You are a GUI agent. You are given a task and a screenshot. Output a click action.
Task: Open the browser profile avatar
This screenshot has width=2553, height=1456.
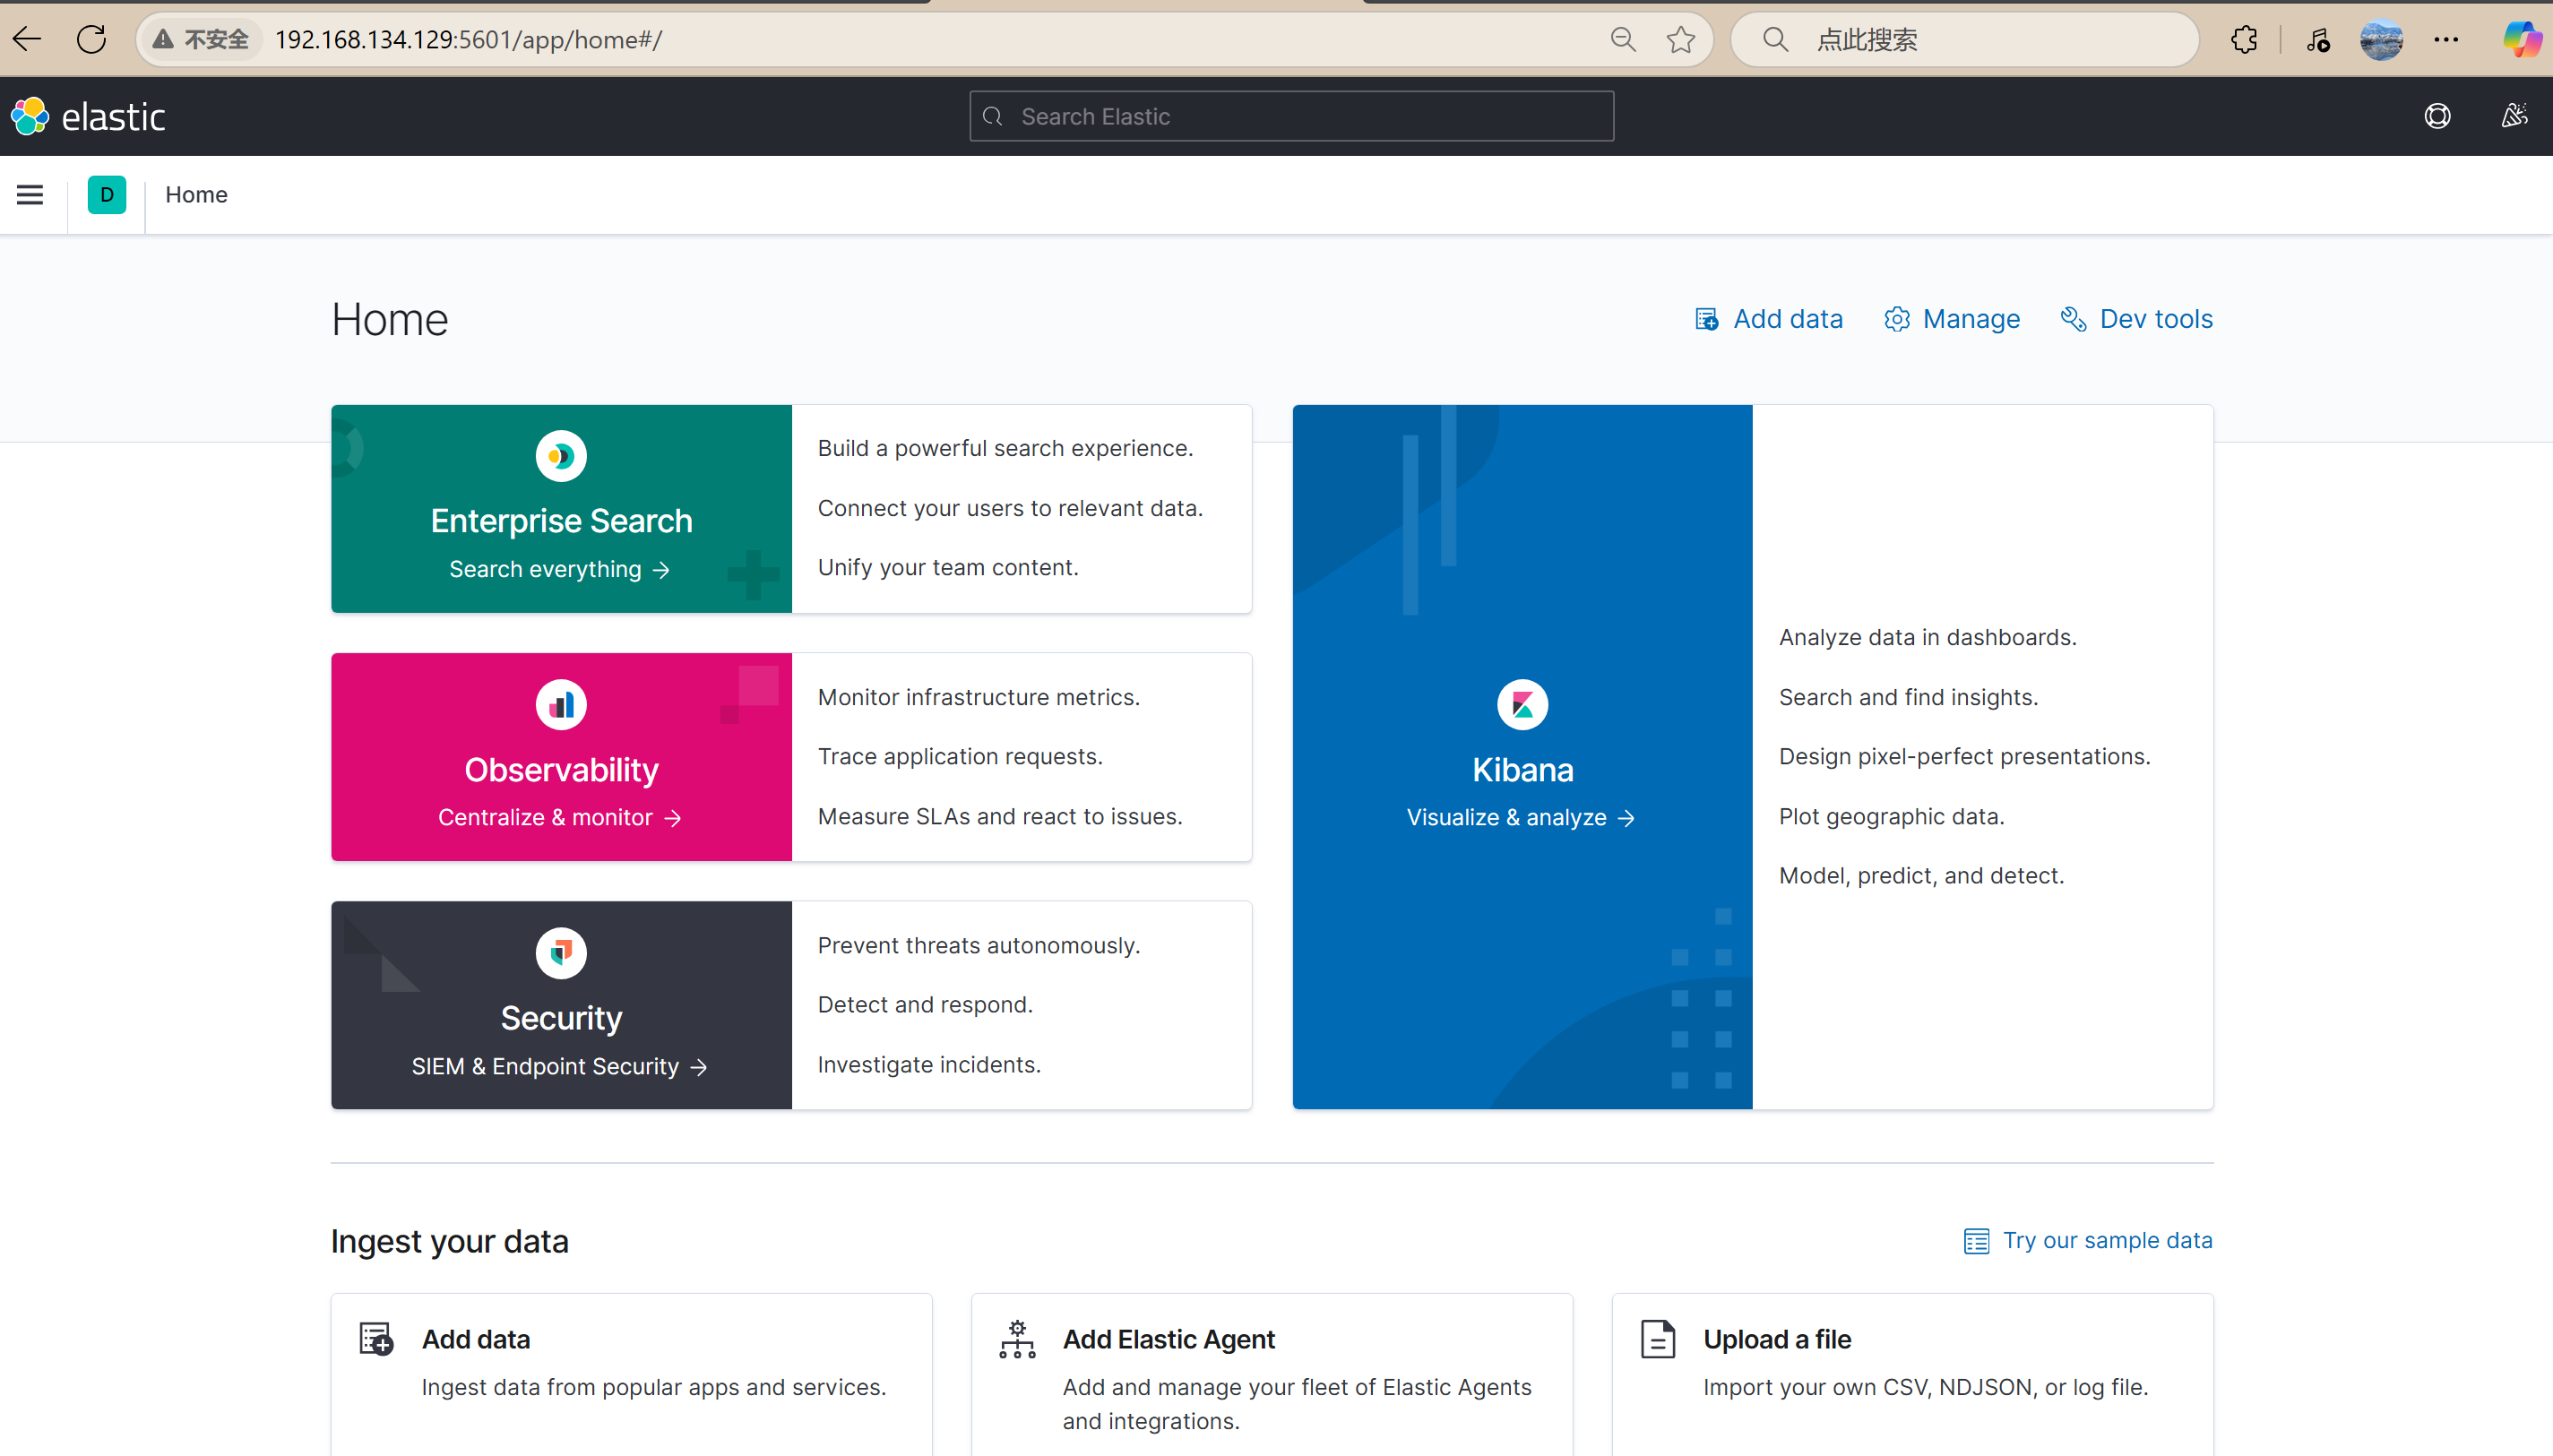click(x=2381, y=39)
